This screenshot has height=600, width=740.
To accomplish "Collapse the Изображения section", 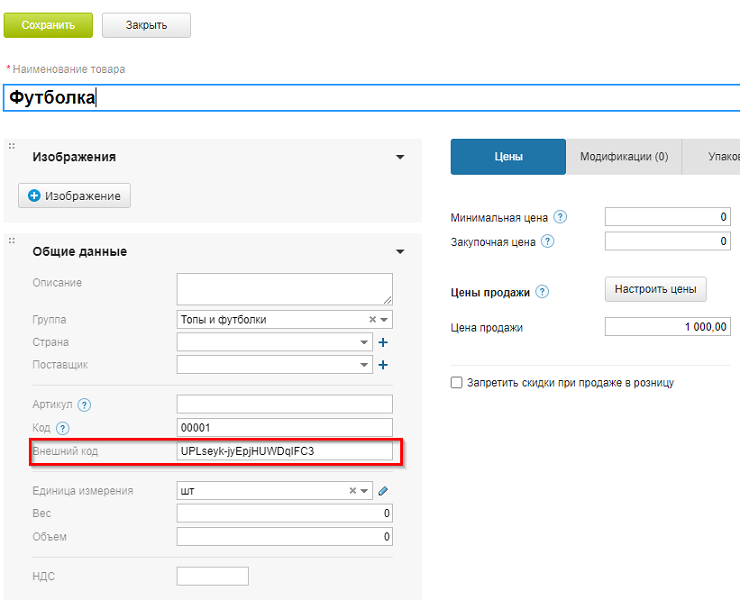I will tap(400, 157).
